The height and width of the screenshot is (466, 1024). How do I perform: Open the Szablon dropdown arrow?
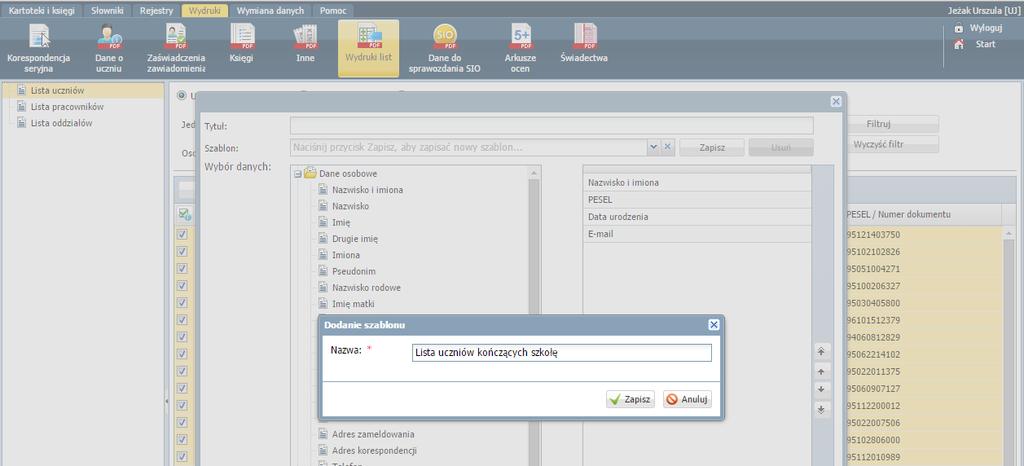point(654,148)
